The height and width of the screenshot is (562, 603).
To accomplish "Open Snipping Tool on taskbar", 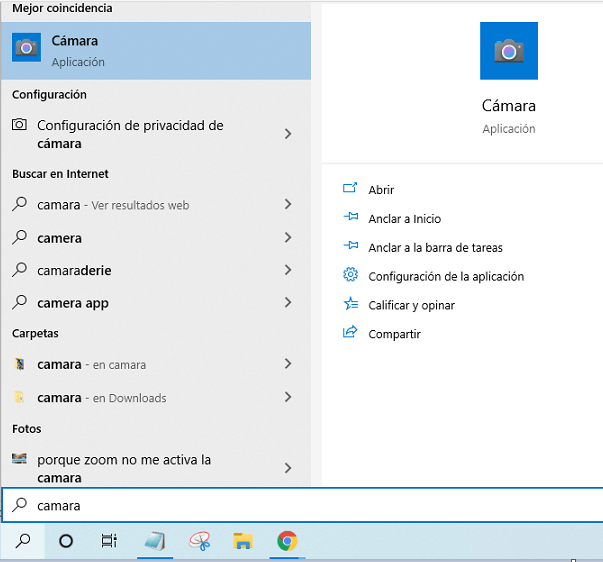I will [200, 541].
